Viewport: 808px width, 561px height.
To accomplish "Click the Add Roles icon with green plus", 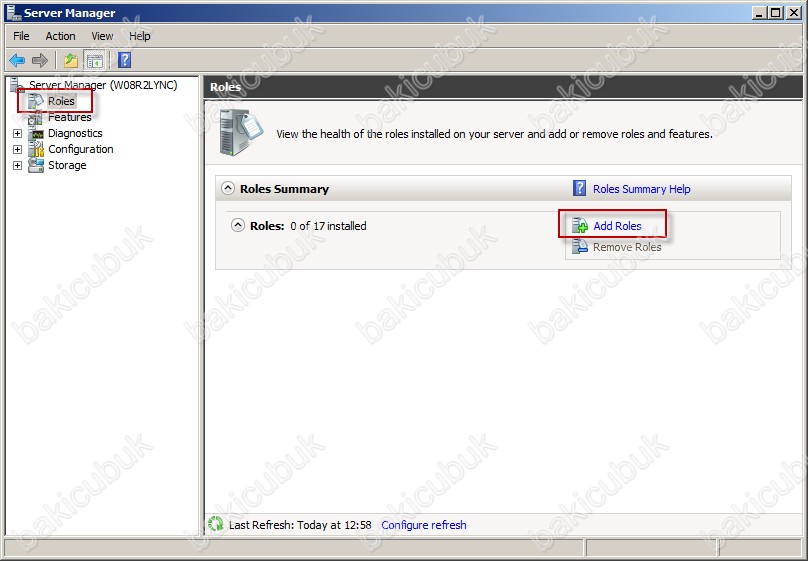I will coord(580,226).
